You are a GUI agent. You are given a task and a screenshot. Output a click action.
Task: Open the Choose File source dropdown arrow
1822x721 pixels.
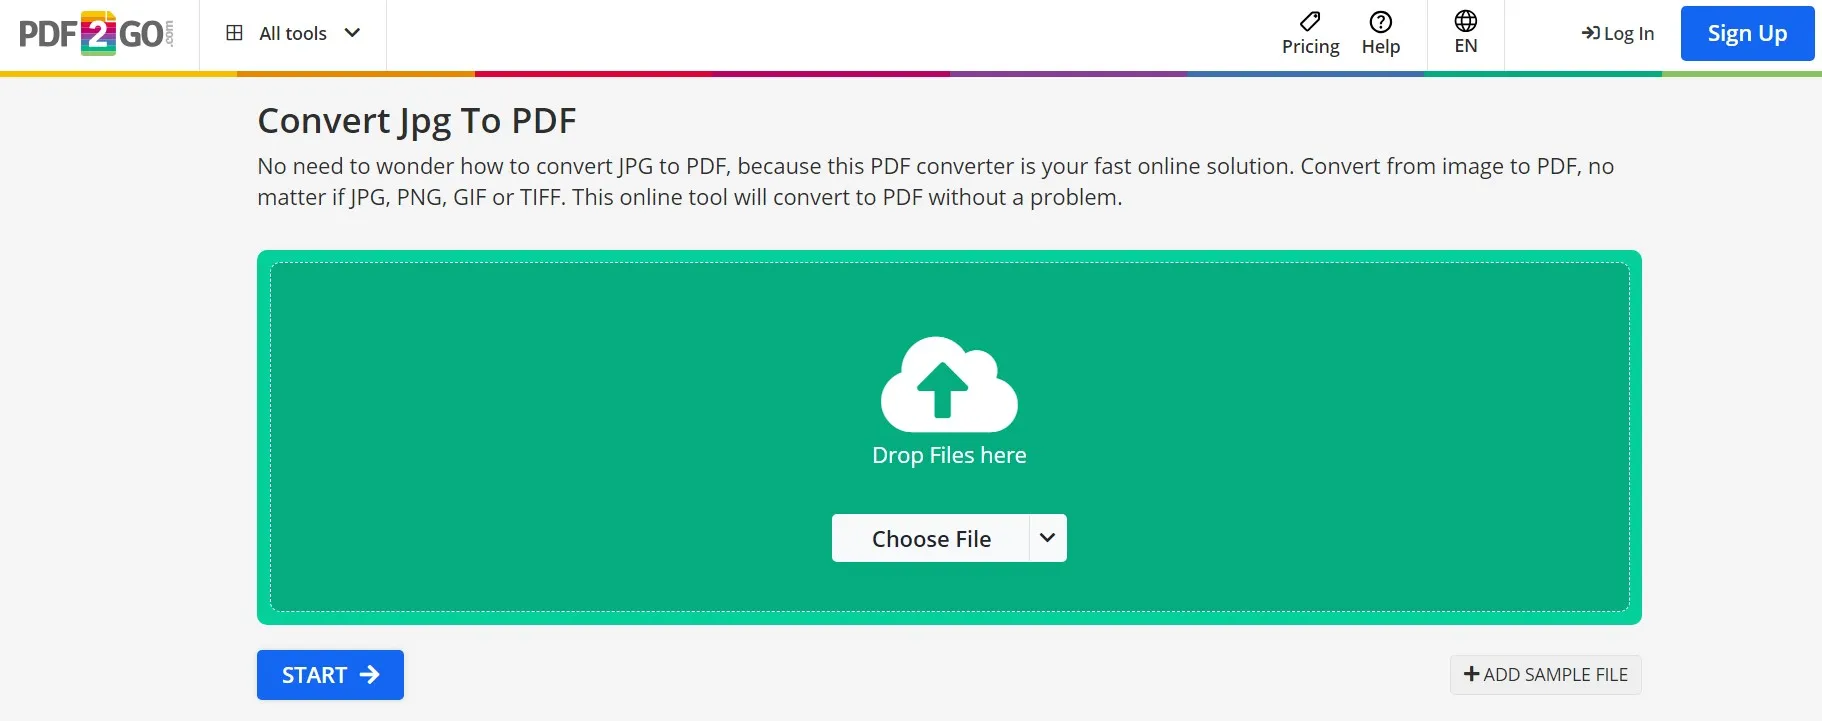pos(1047,538)
